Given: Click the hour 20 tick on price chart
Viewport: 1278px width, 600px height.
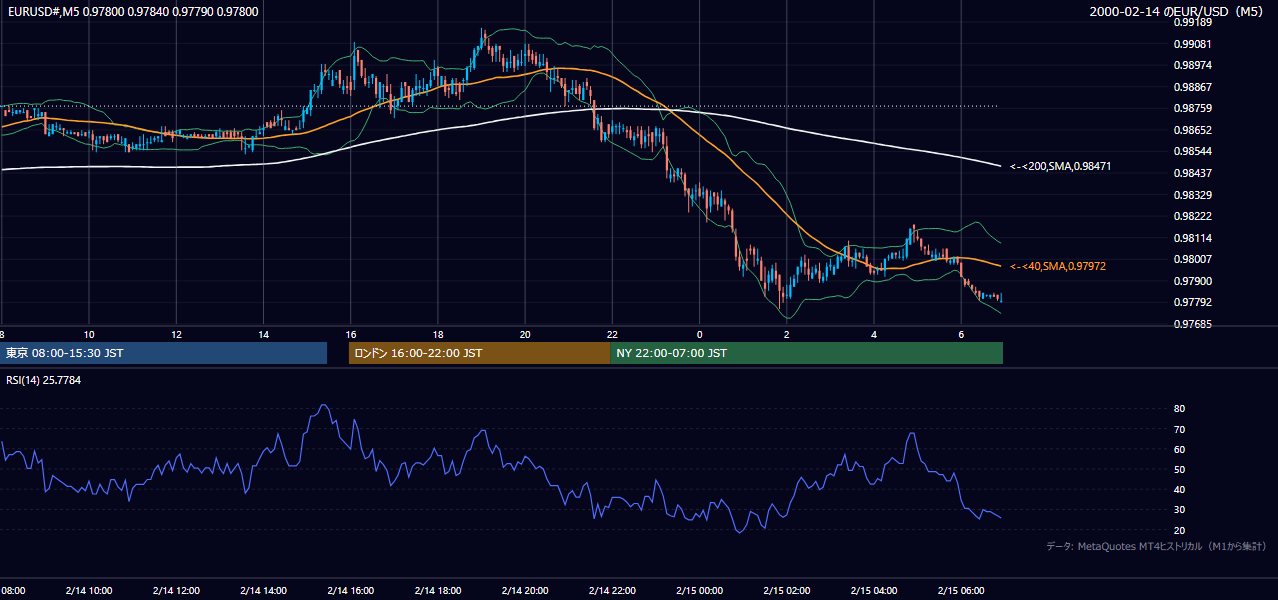Looking at the screenshot, I should pos(525,334).
